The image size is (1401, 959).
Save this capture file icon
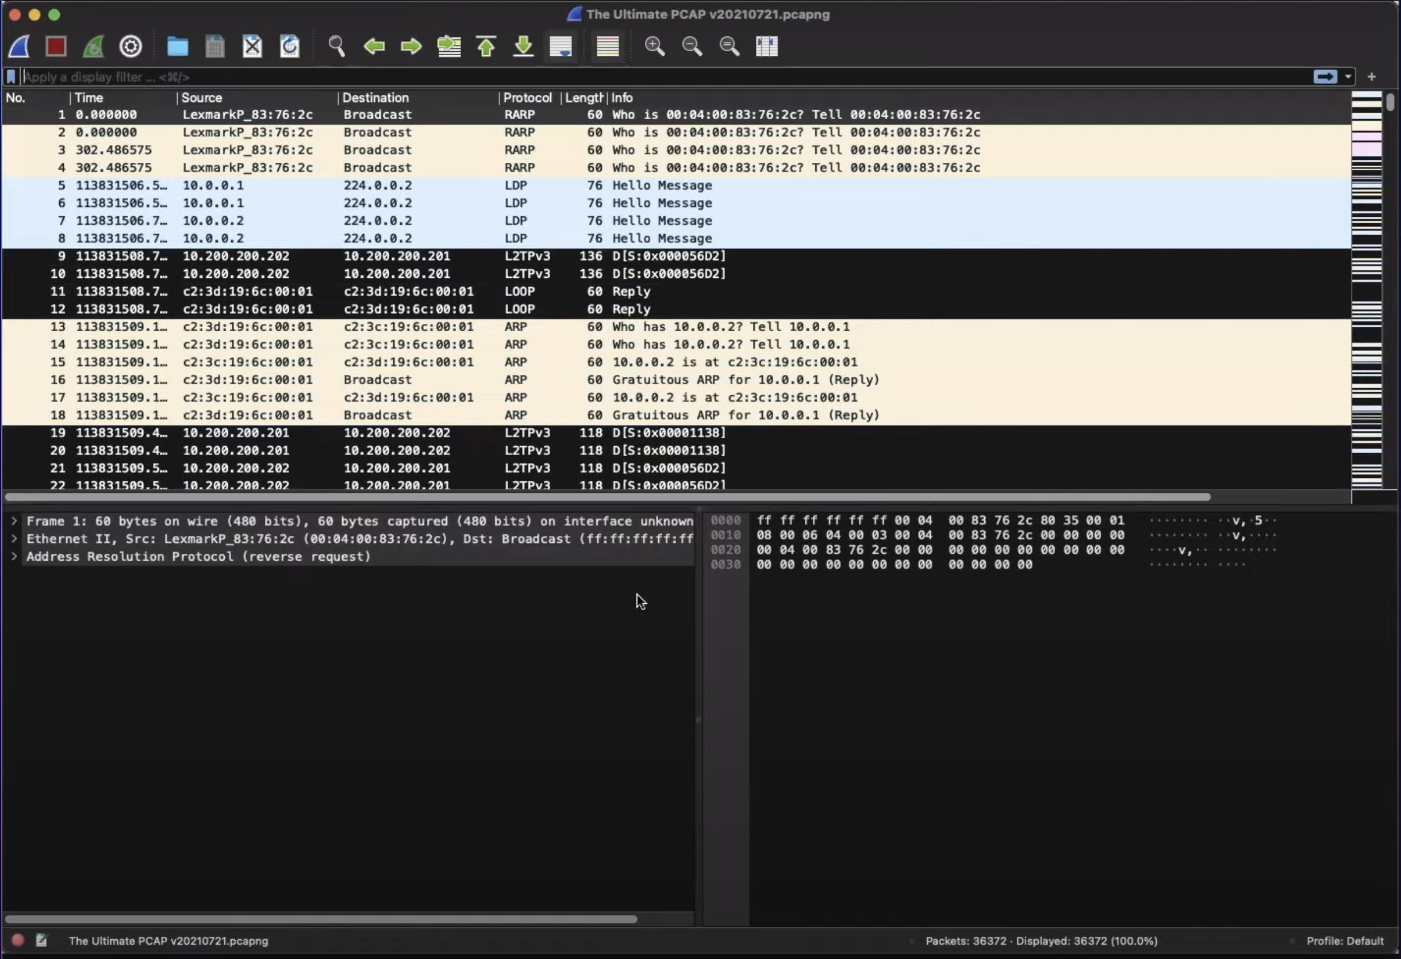click(215, 46)
